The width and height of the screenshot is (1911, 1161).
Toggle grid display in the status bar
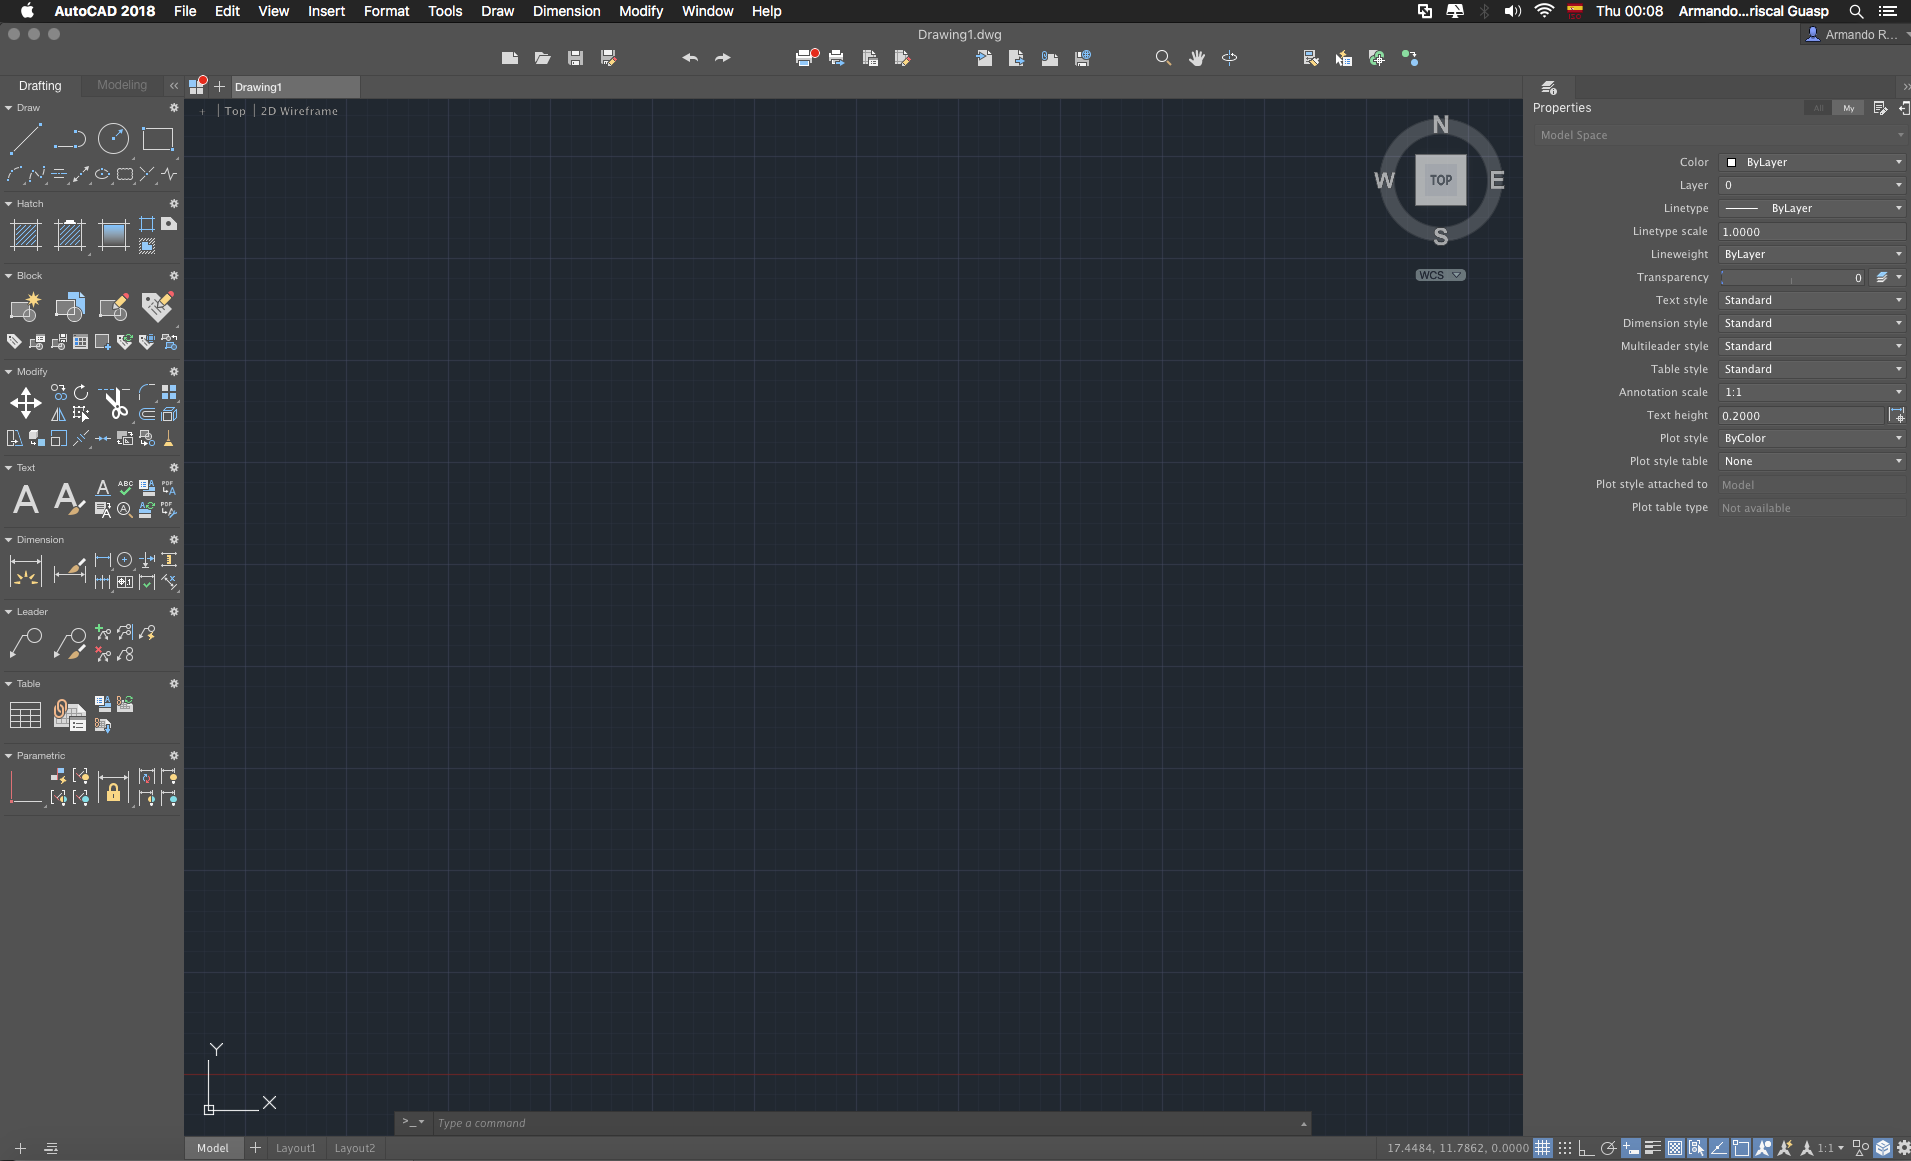pos(1544,1148)
